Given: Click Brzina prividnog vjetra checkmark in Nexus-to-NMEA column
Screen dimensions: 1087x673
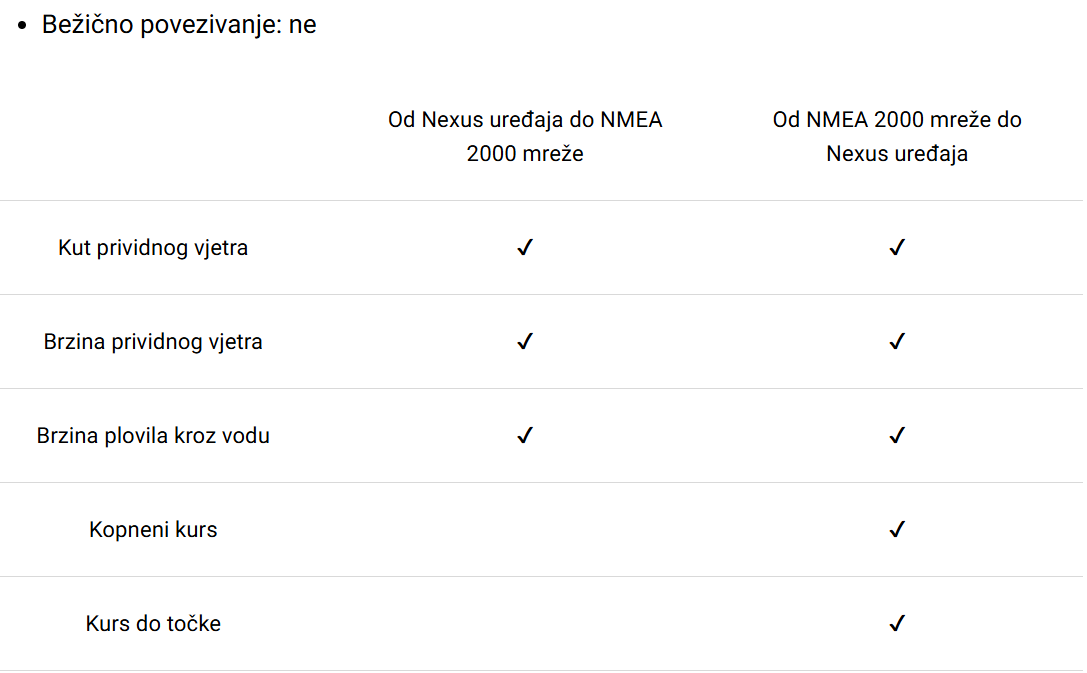Looking at the screenshot, I should pyautogui.click(x=525, y=341).
